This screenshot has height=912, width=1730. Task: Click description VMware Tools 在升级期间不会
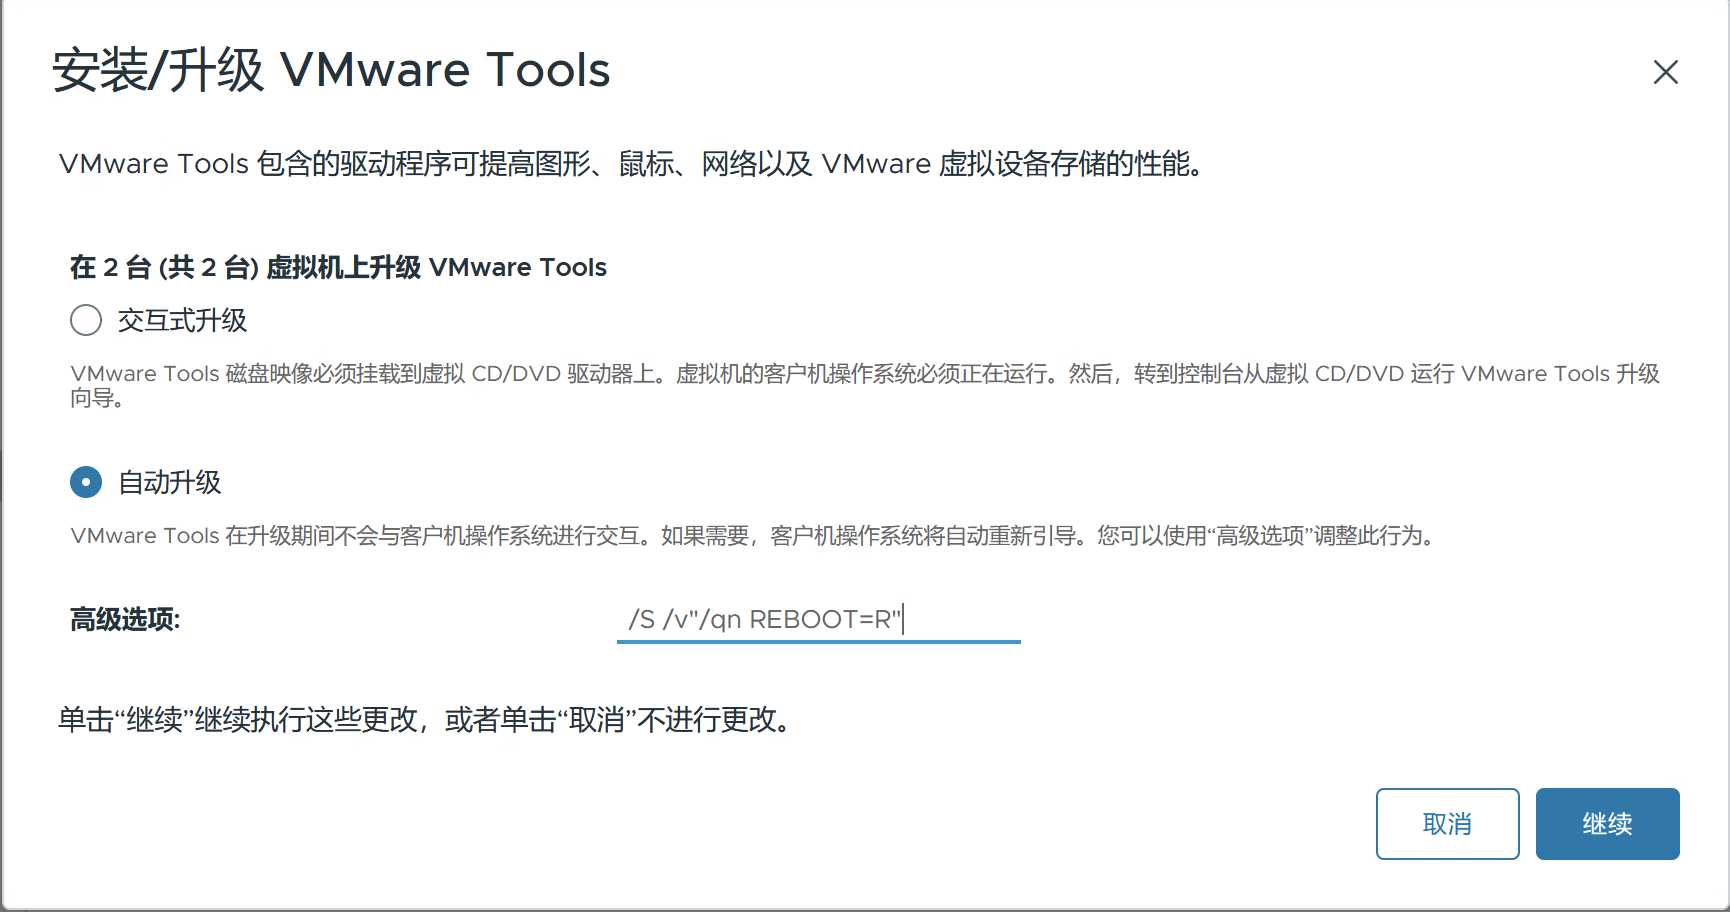[756, 536]
